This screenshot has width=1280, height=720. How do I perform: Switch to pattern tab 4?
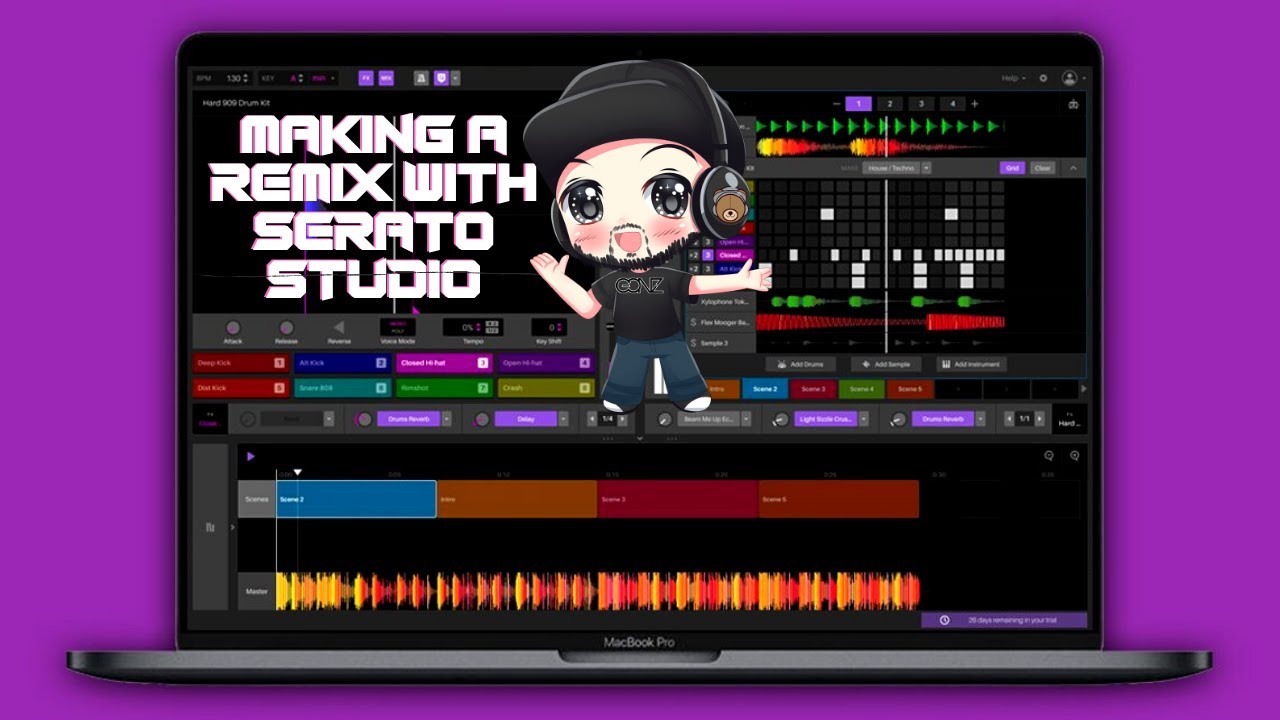click(952, 103)
